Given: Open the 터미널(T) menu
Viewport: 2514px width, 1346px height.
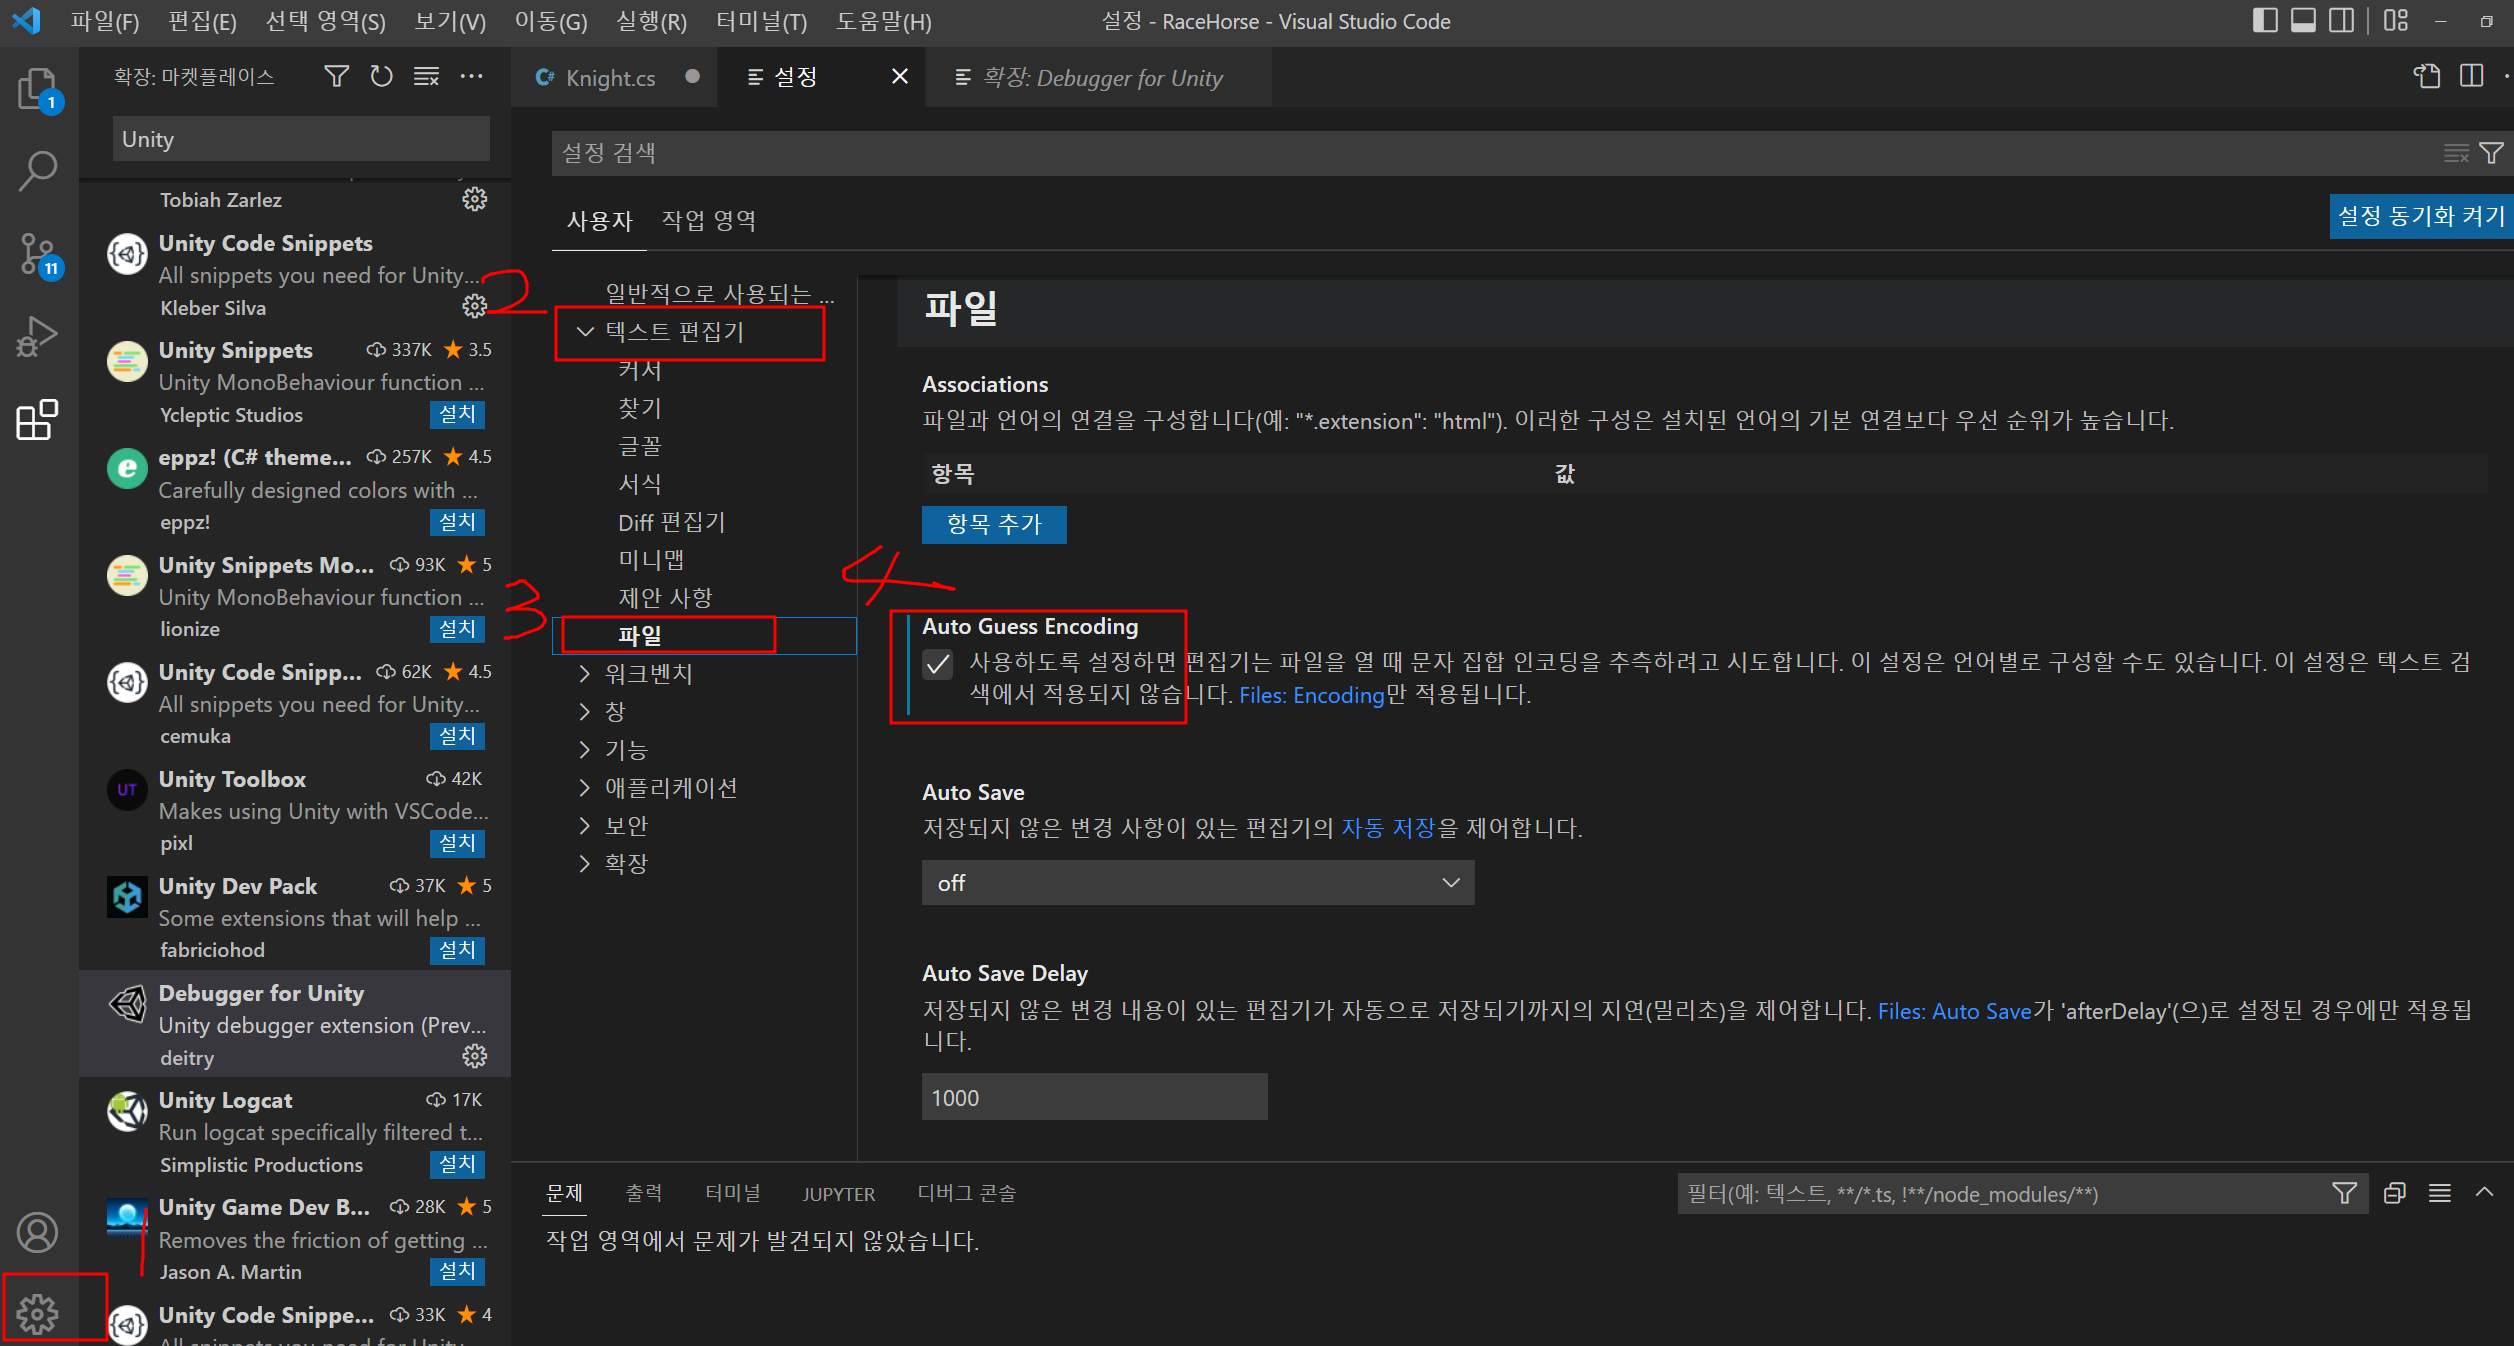Looking at the screenshot, I should pos(761,21).
